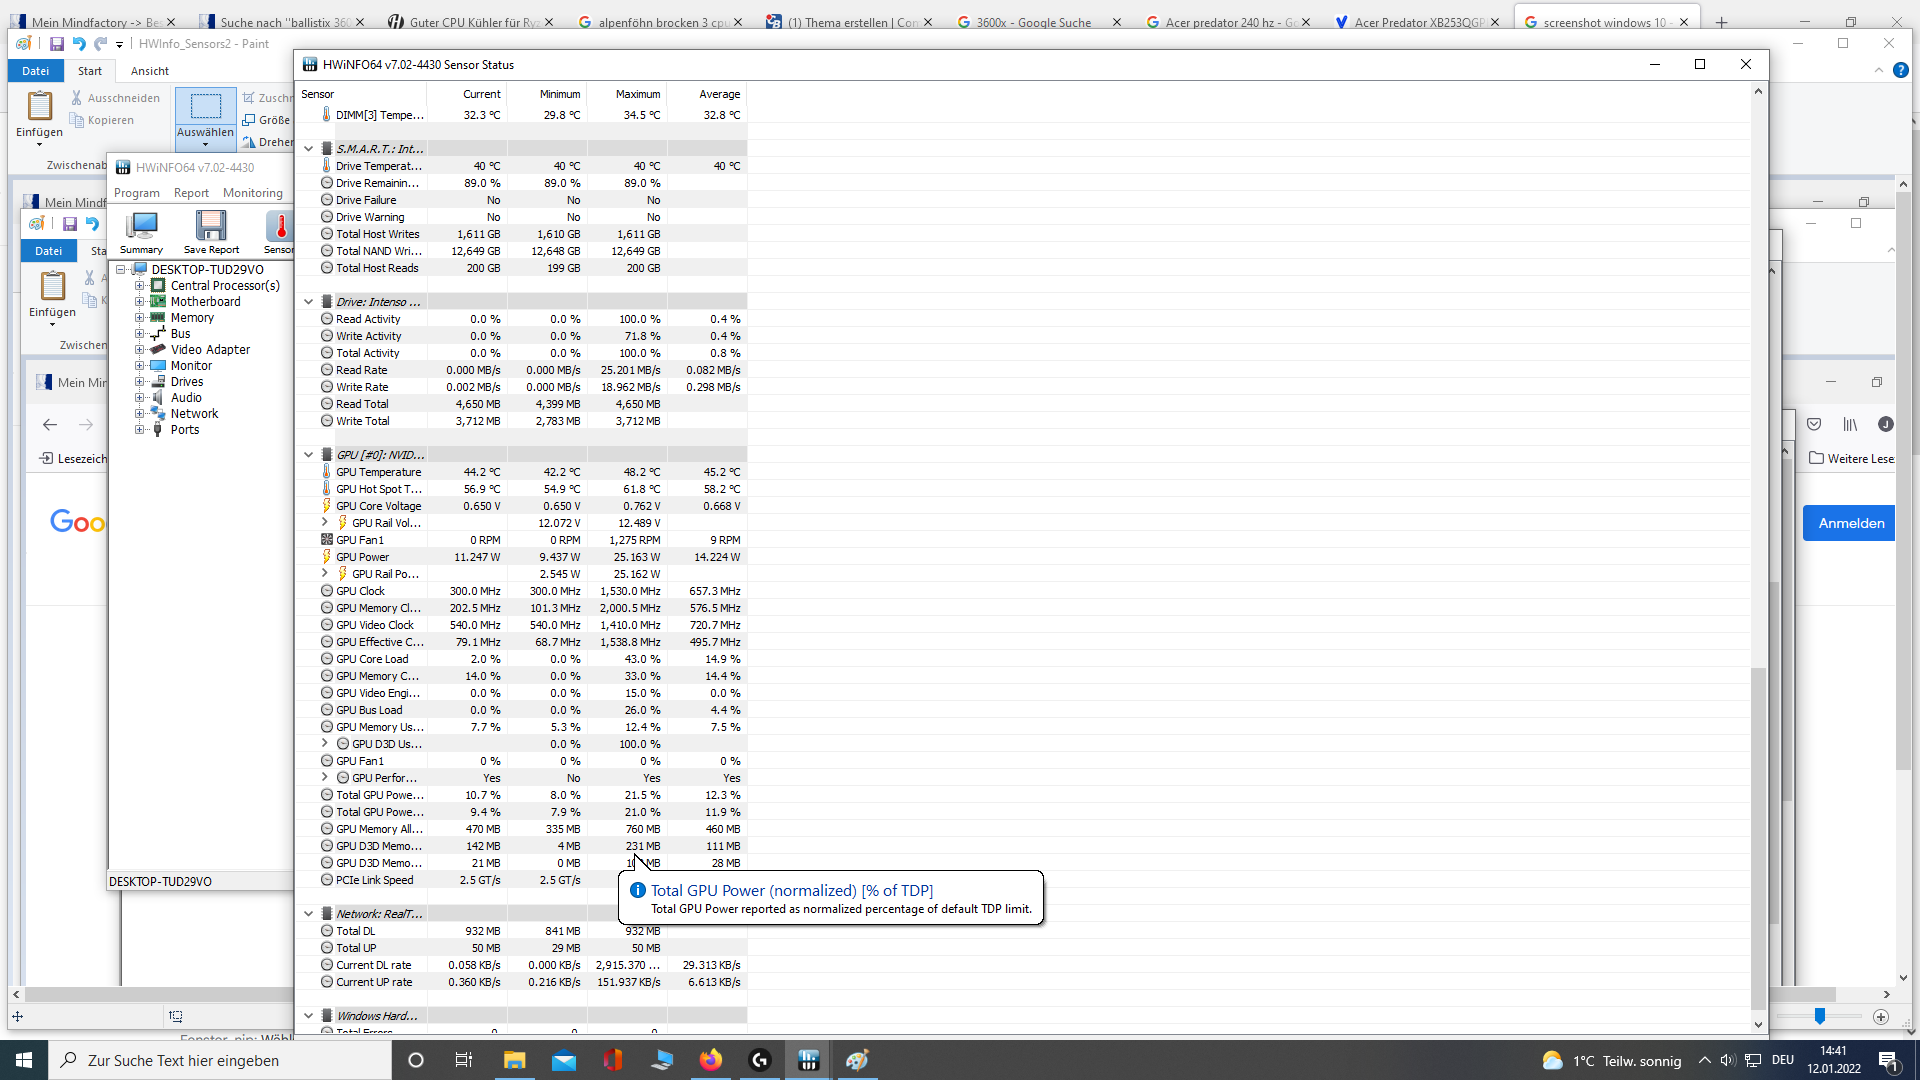Expand Central Processor(s) tree node

coord(140,286)
